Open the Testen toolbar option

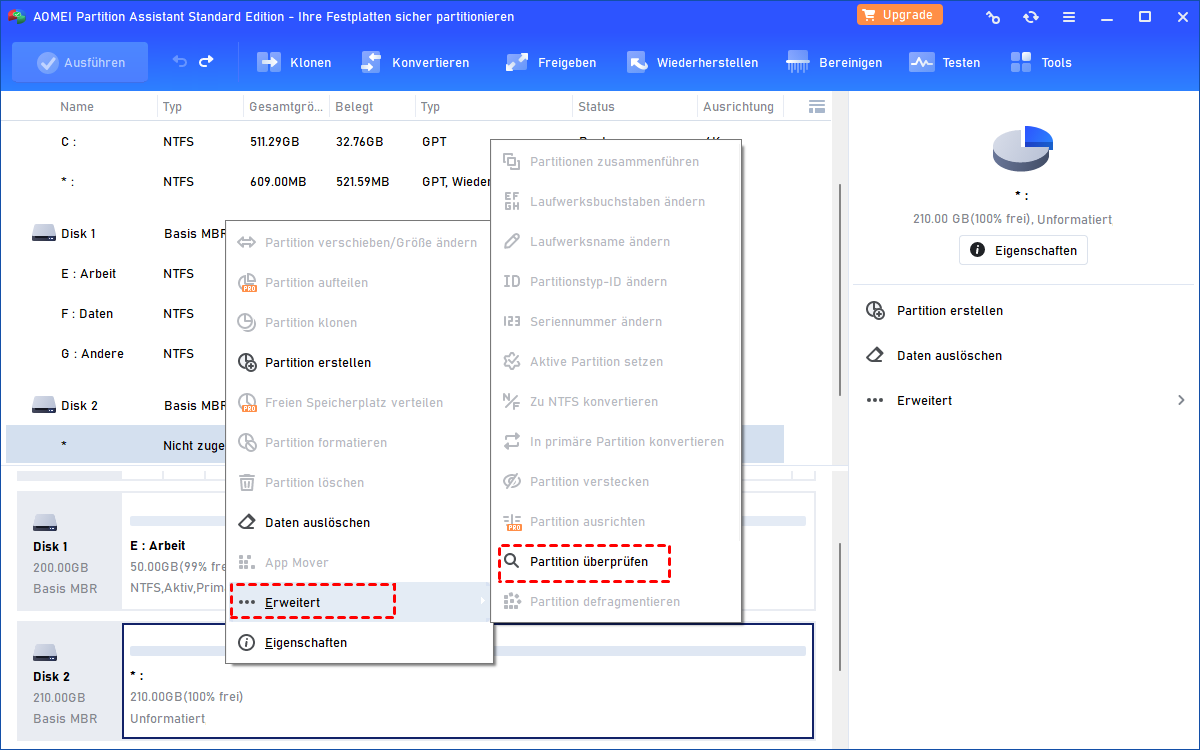coord(944,62)
